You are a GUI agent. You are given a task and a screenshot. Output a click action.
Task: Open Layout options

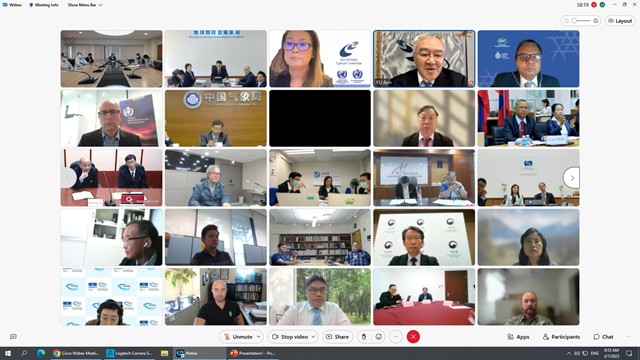coord(620,21)
